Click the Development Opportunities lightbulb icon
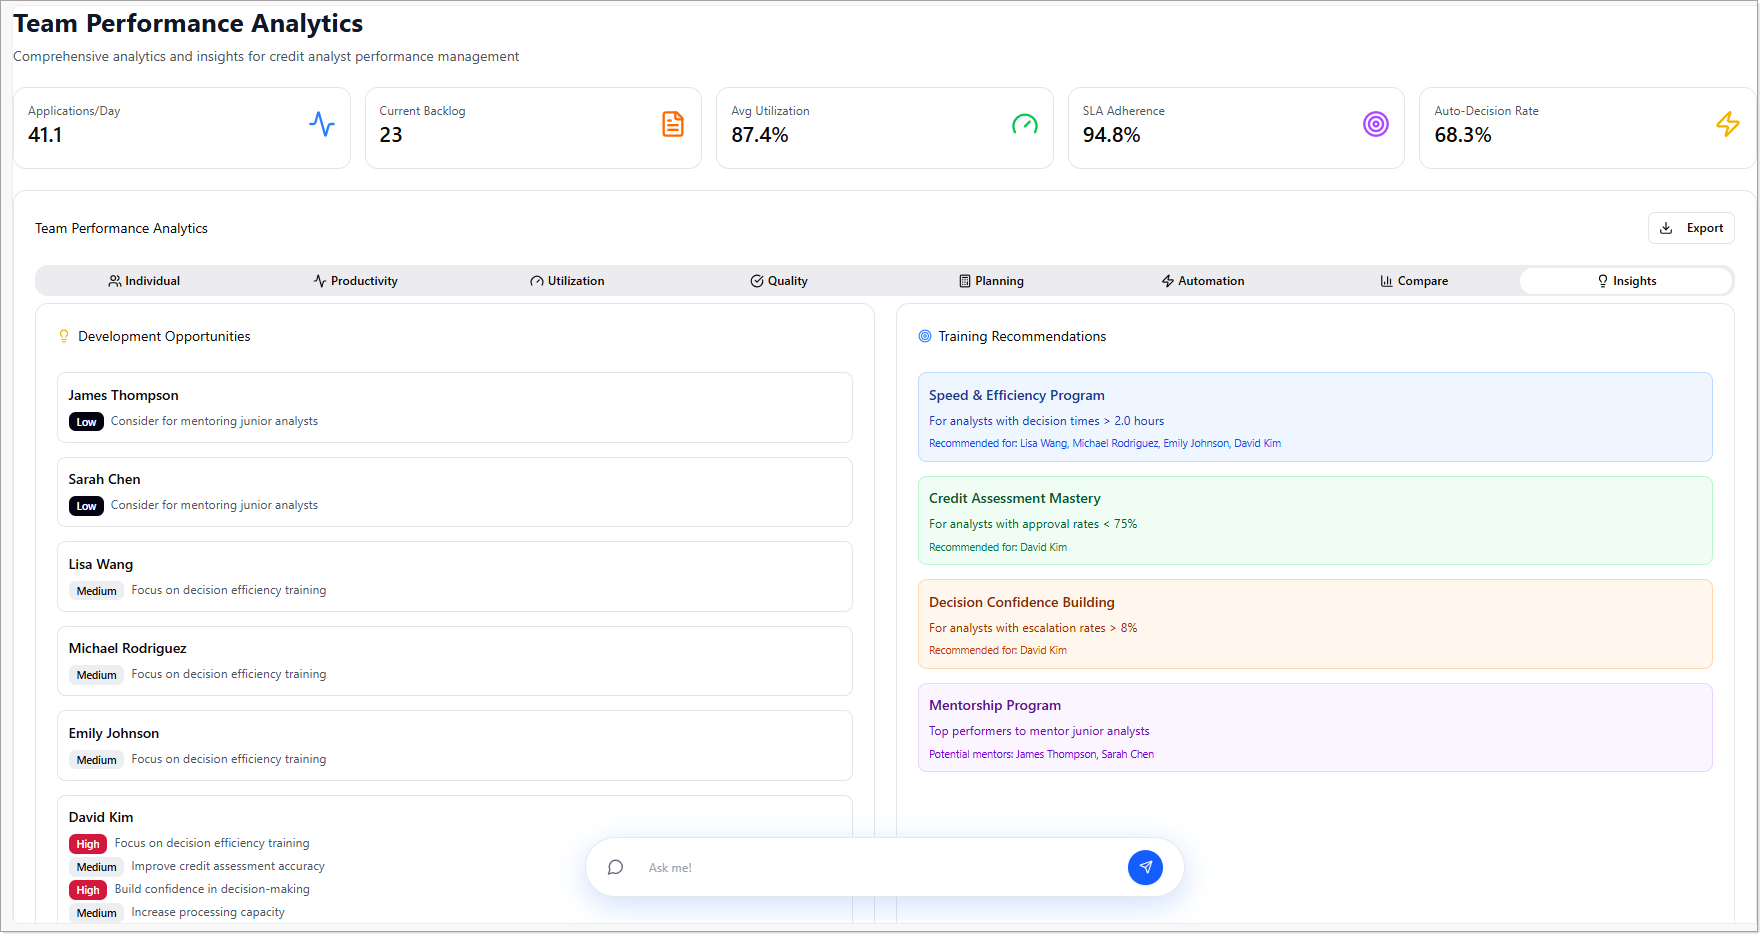This screenshot has height=937, width=1763. coord(64,336)
